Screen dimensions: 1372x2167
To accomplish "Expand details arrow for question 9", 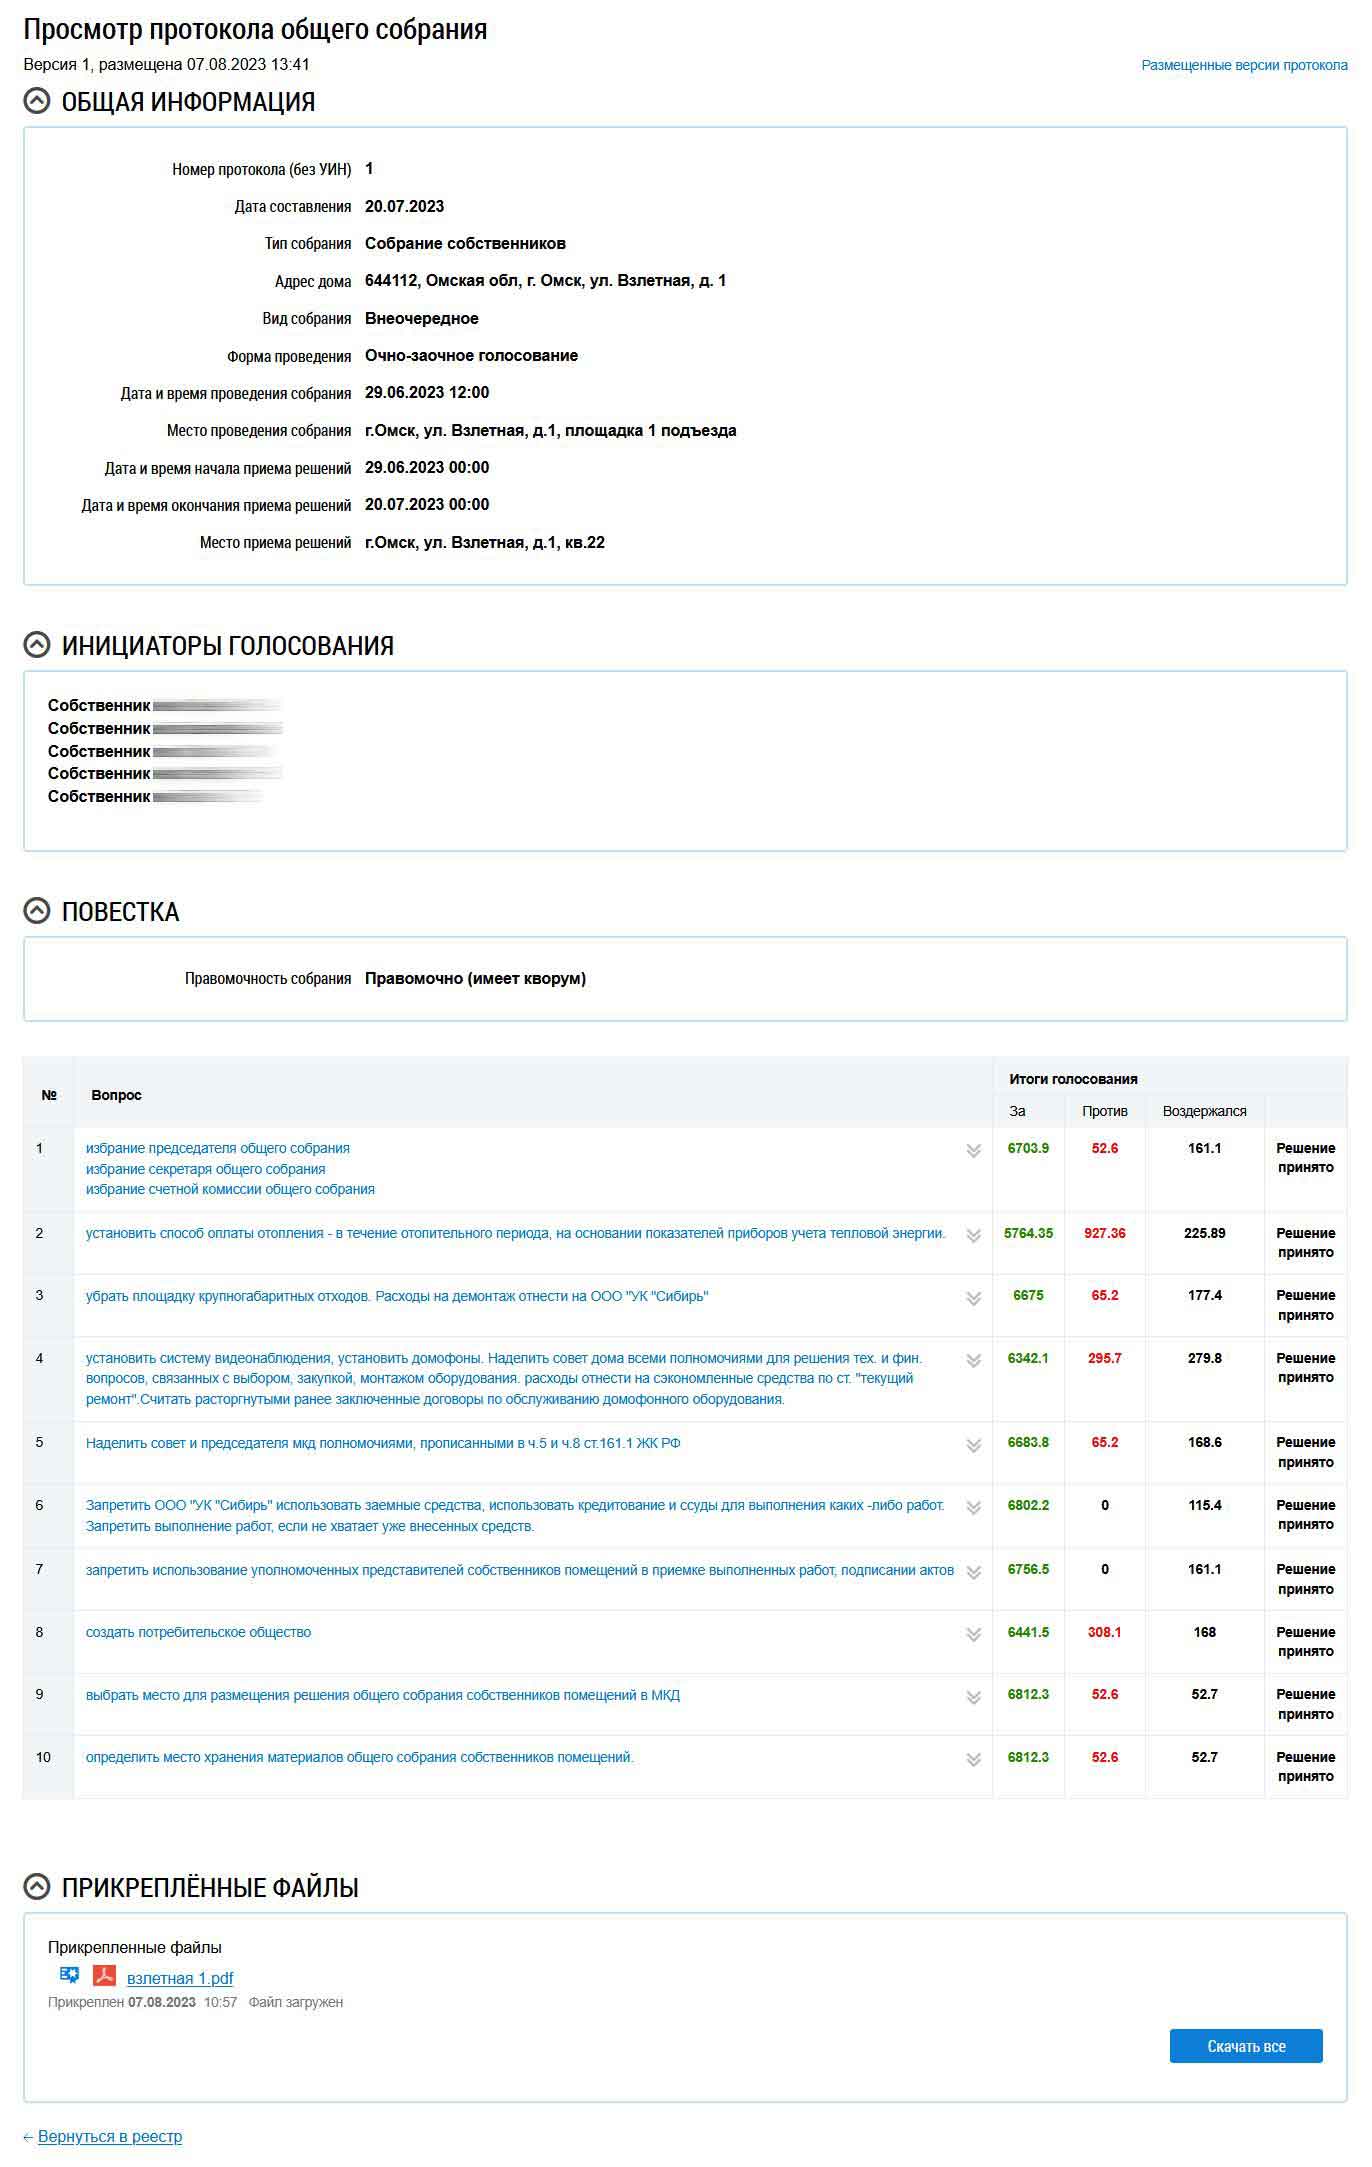I will 973,1698.
